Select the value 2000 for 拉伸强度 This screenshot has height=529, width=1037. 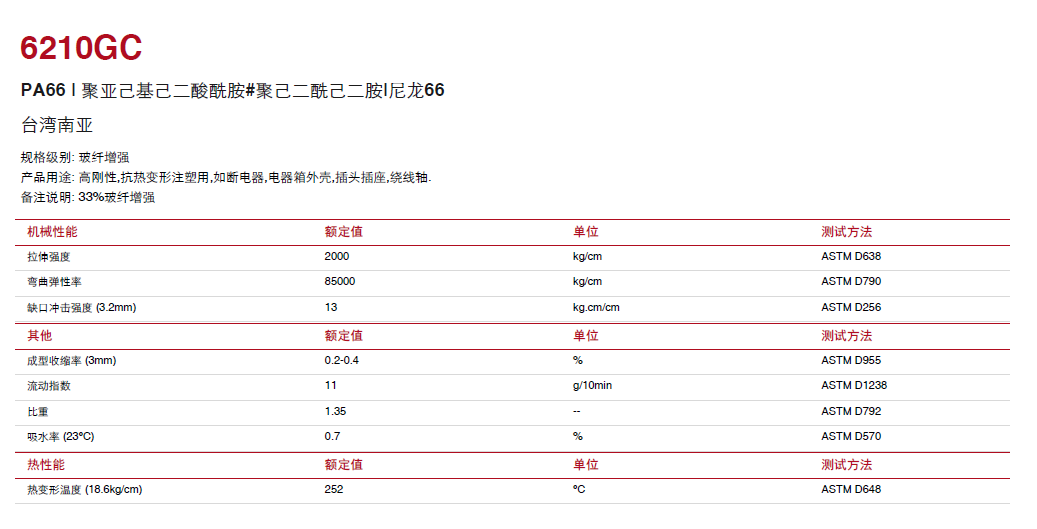(337, 257)
